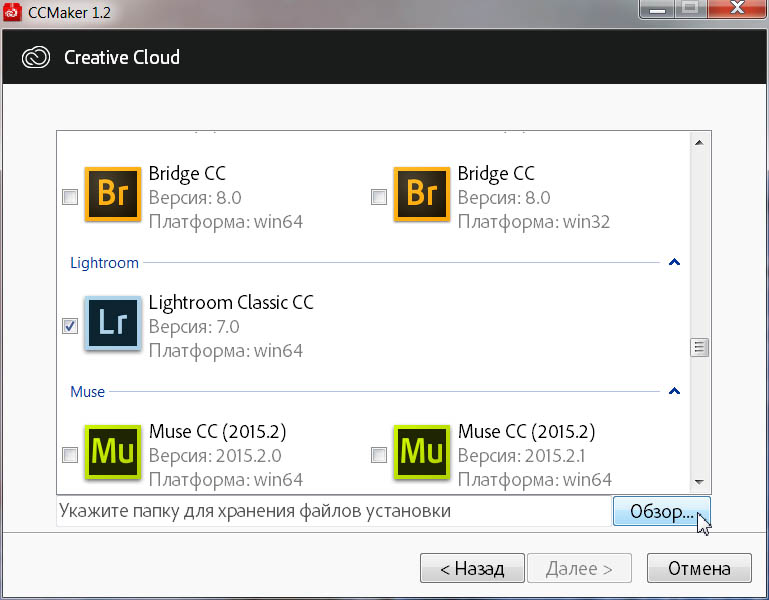This screenshot has width=769, height=600.
Task: Minimize the CCMaker window
Action: [x=657, y=9]
